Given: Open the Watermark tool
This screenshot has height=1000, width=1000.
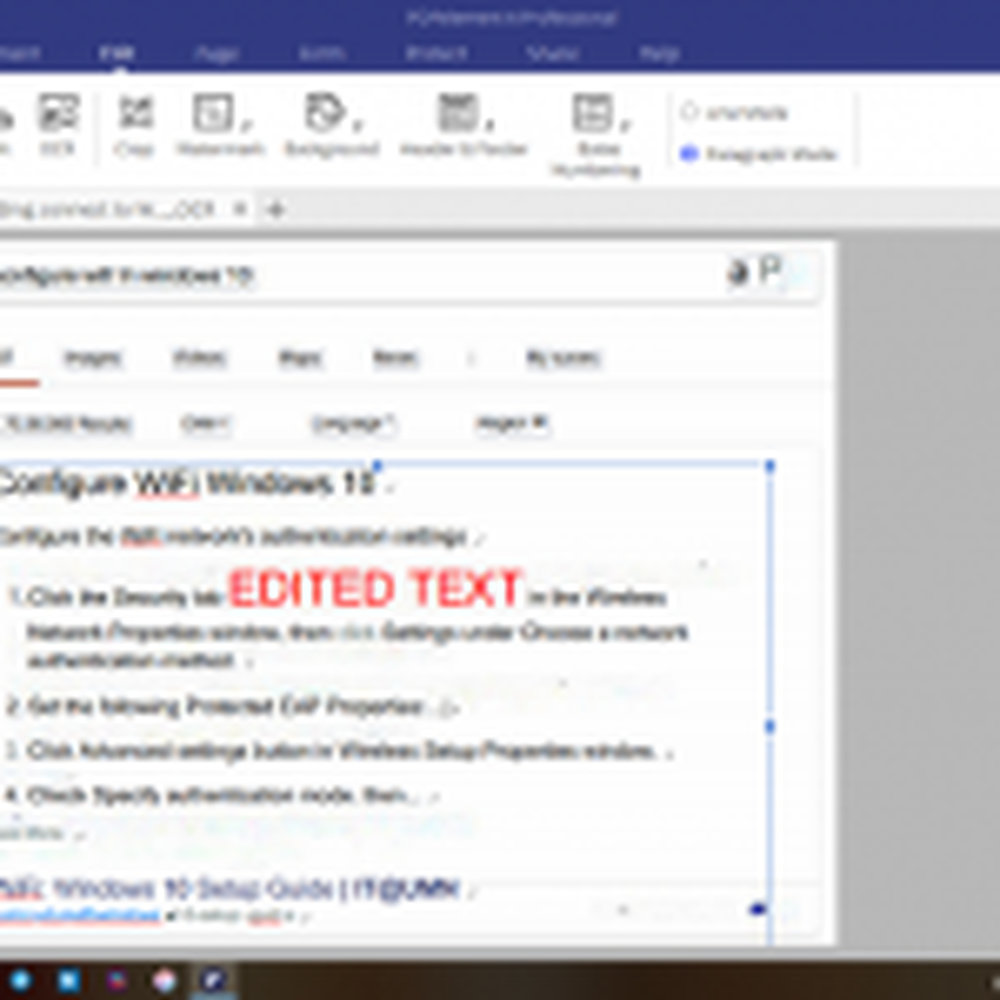Looking at the screenshot, I should 220,124.
